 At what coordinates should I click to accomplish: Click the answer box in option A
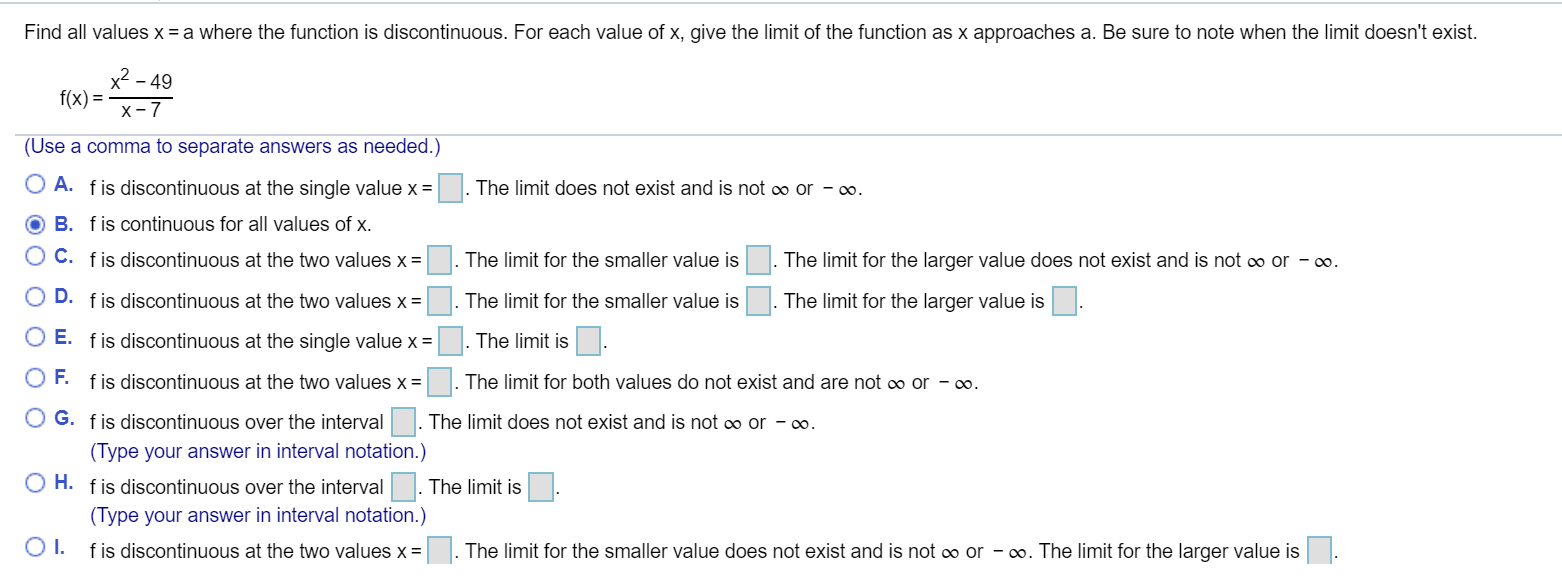pyautogui.click(x=449, y=187)
